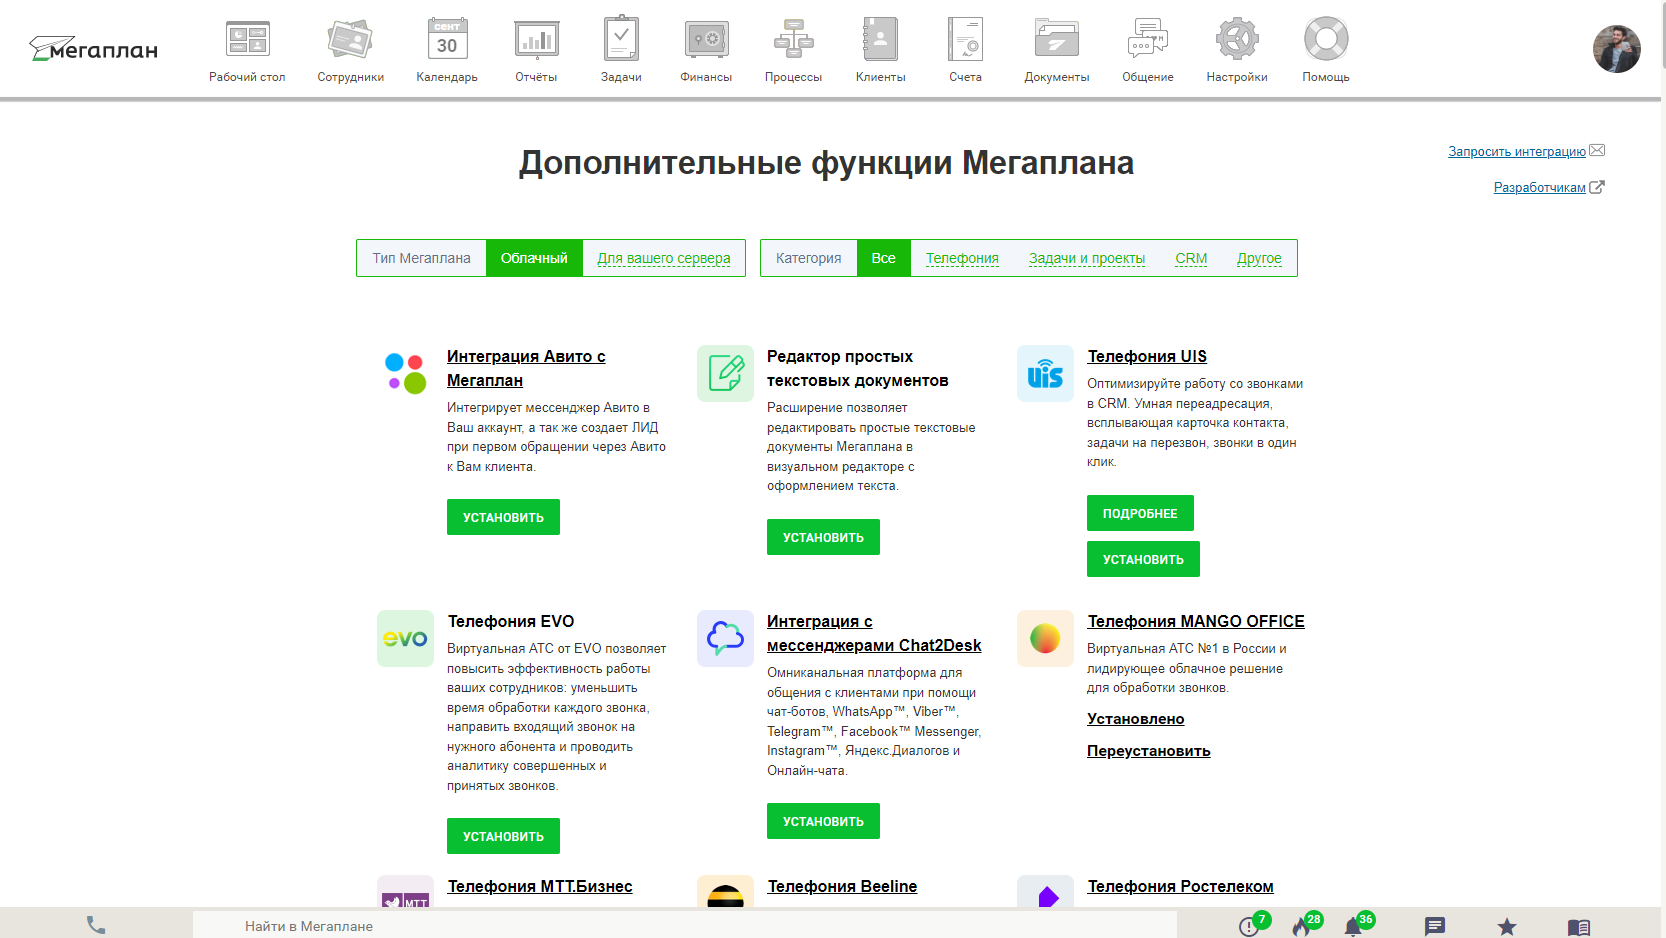The image size is (1666, 938).
Task: Click the phone icon in bottom bar
Action: (x=96, y=925)
